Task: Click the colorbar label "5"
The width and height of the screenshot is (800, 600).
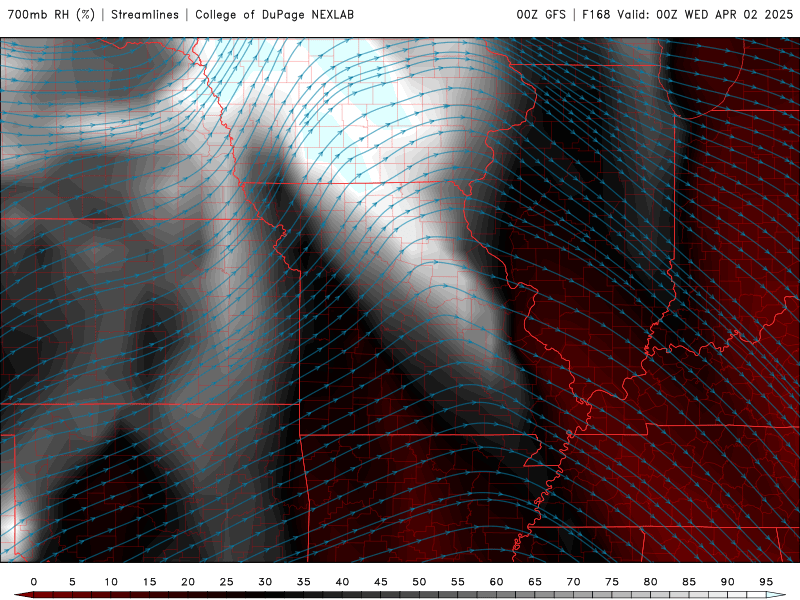Action: point(72,582)
